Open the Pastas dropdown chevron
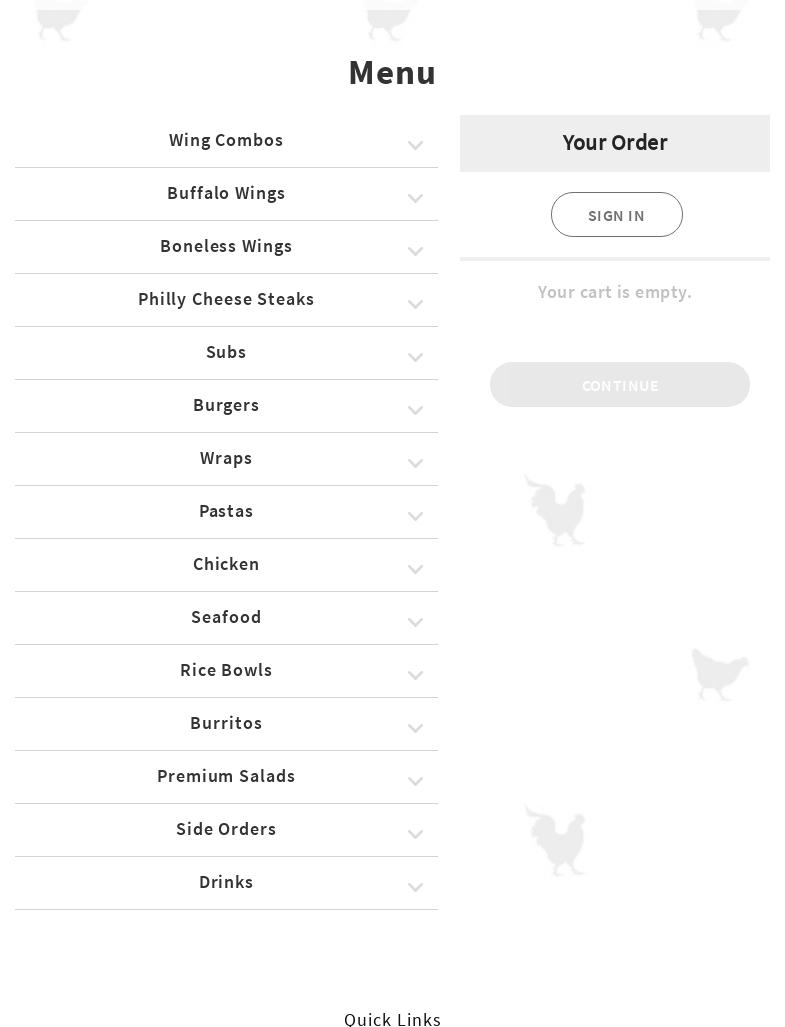The image size is (785, 1027). tap(415, 517)
